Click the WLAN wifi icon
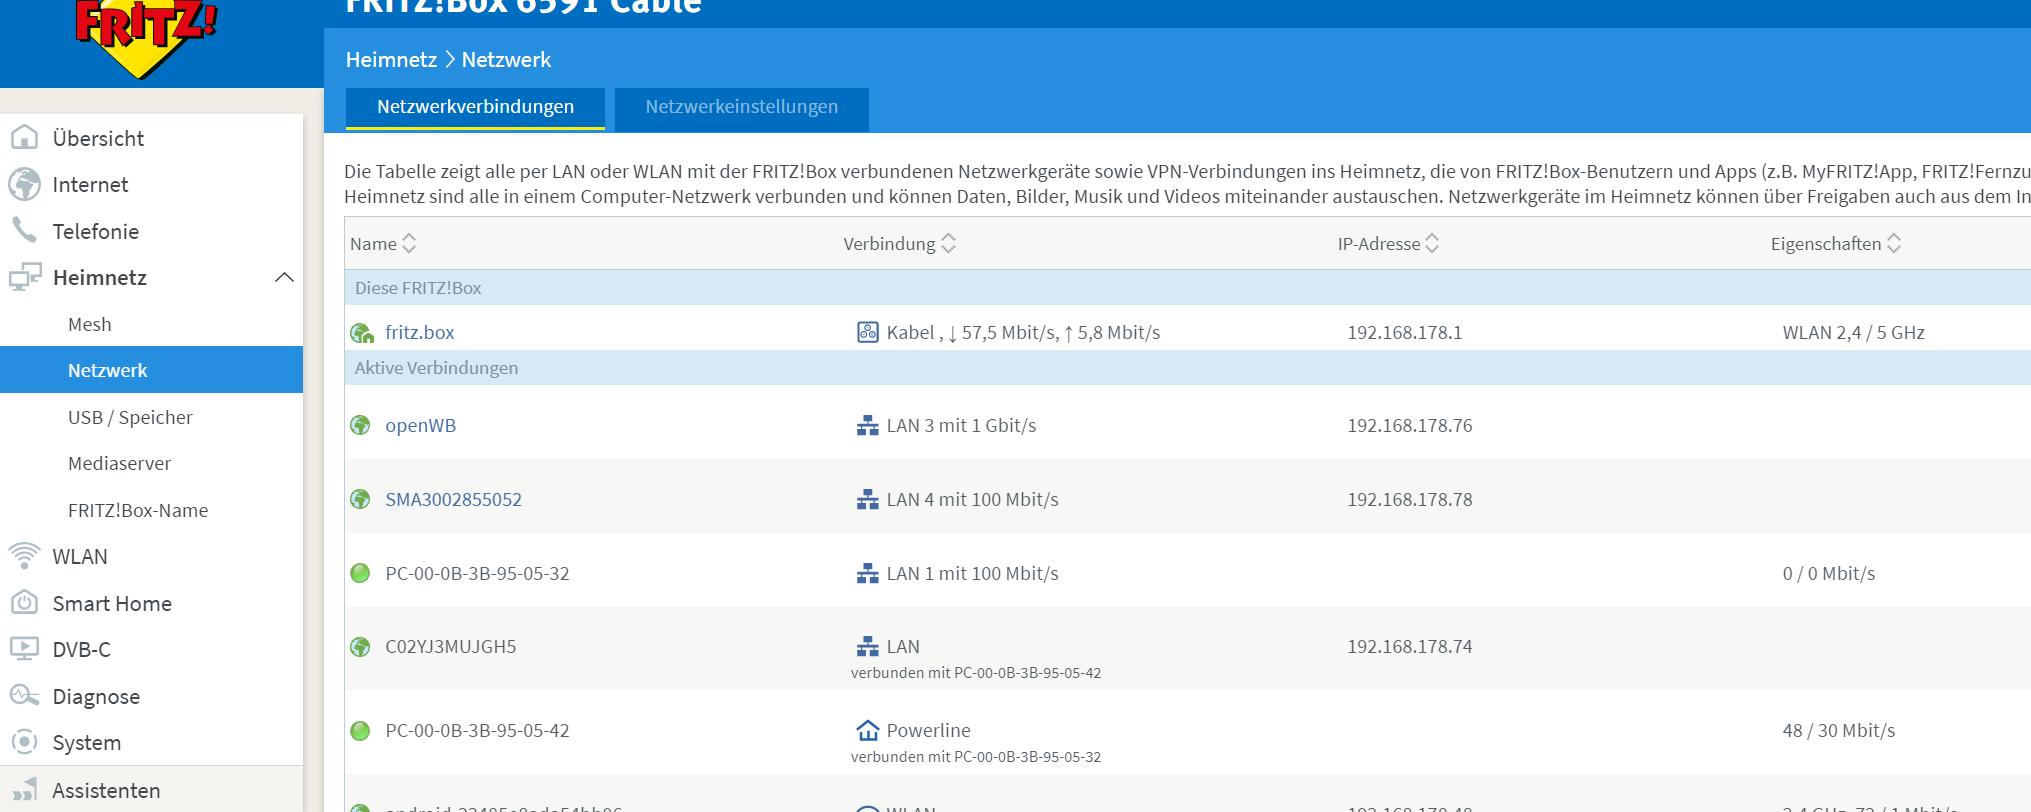 (x=24, y=556)
